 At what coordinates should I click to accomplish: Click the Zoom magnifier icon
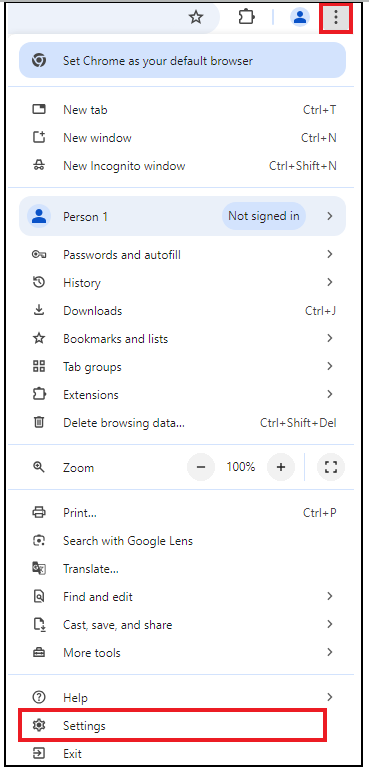coord(39,467)
